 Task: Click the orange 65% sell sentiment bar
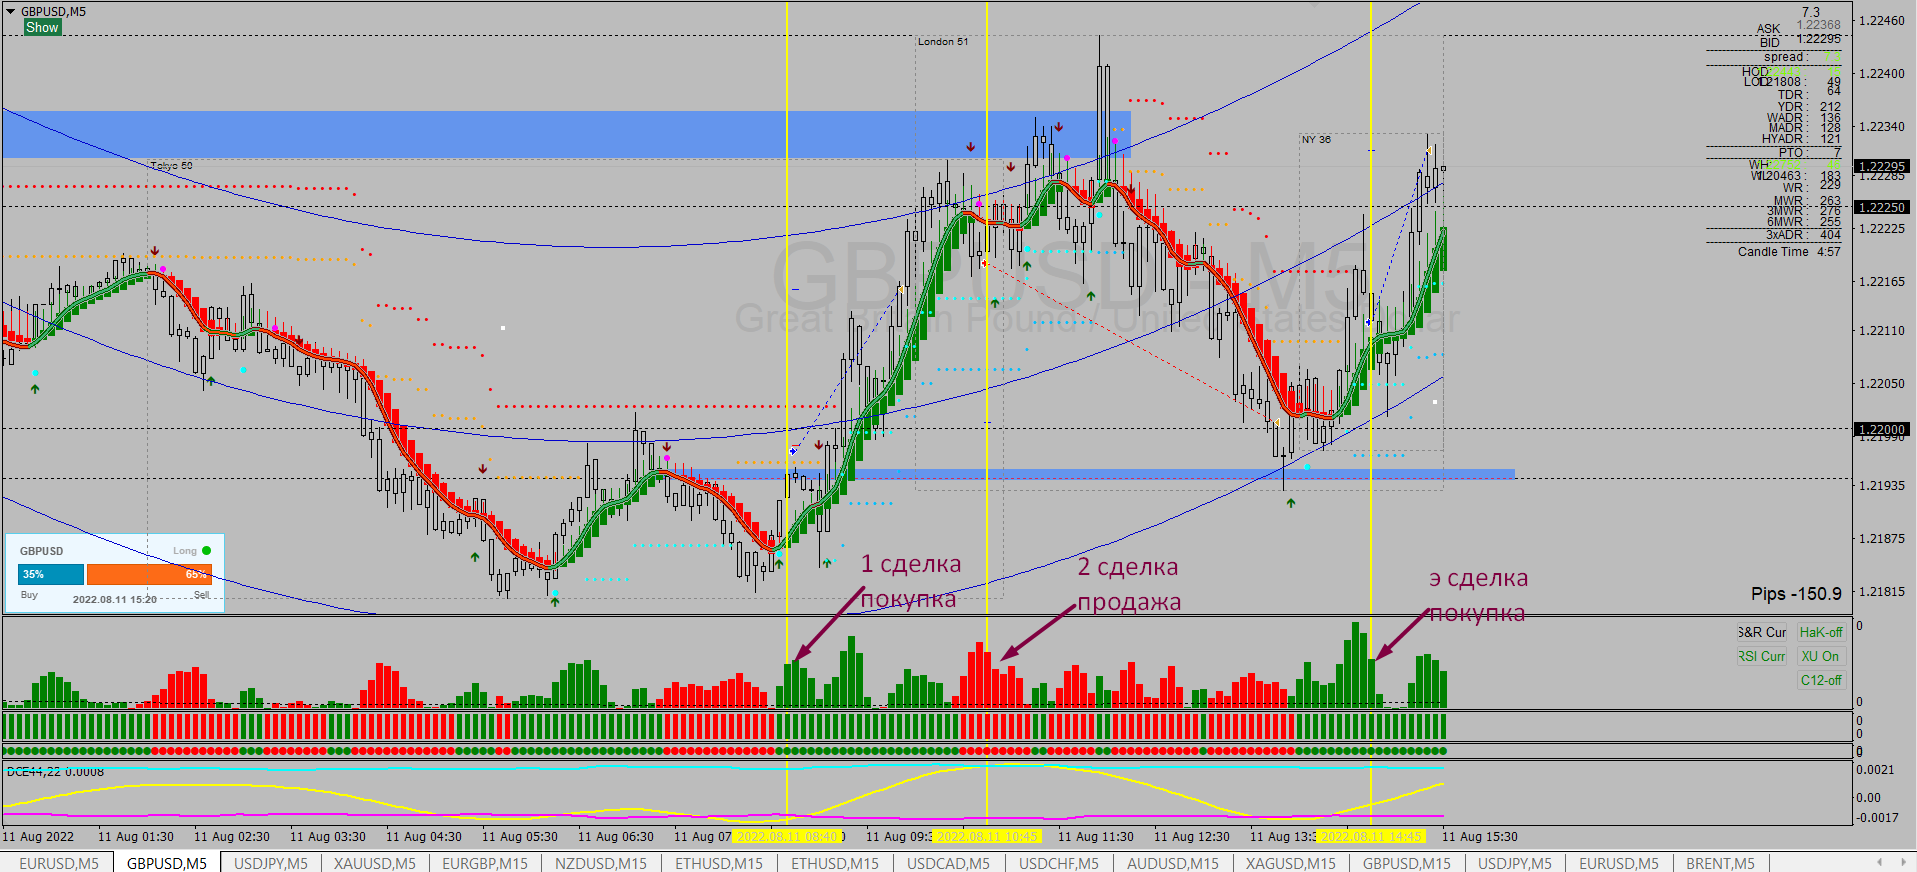click(x=149, y=574)
